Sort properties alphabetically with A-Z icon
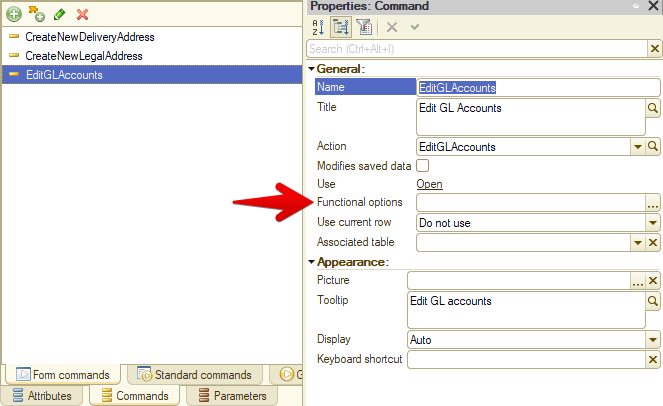Screen dimensions: 663x406 (318, 27)
